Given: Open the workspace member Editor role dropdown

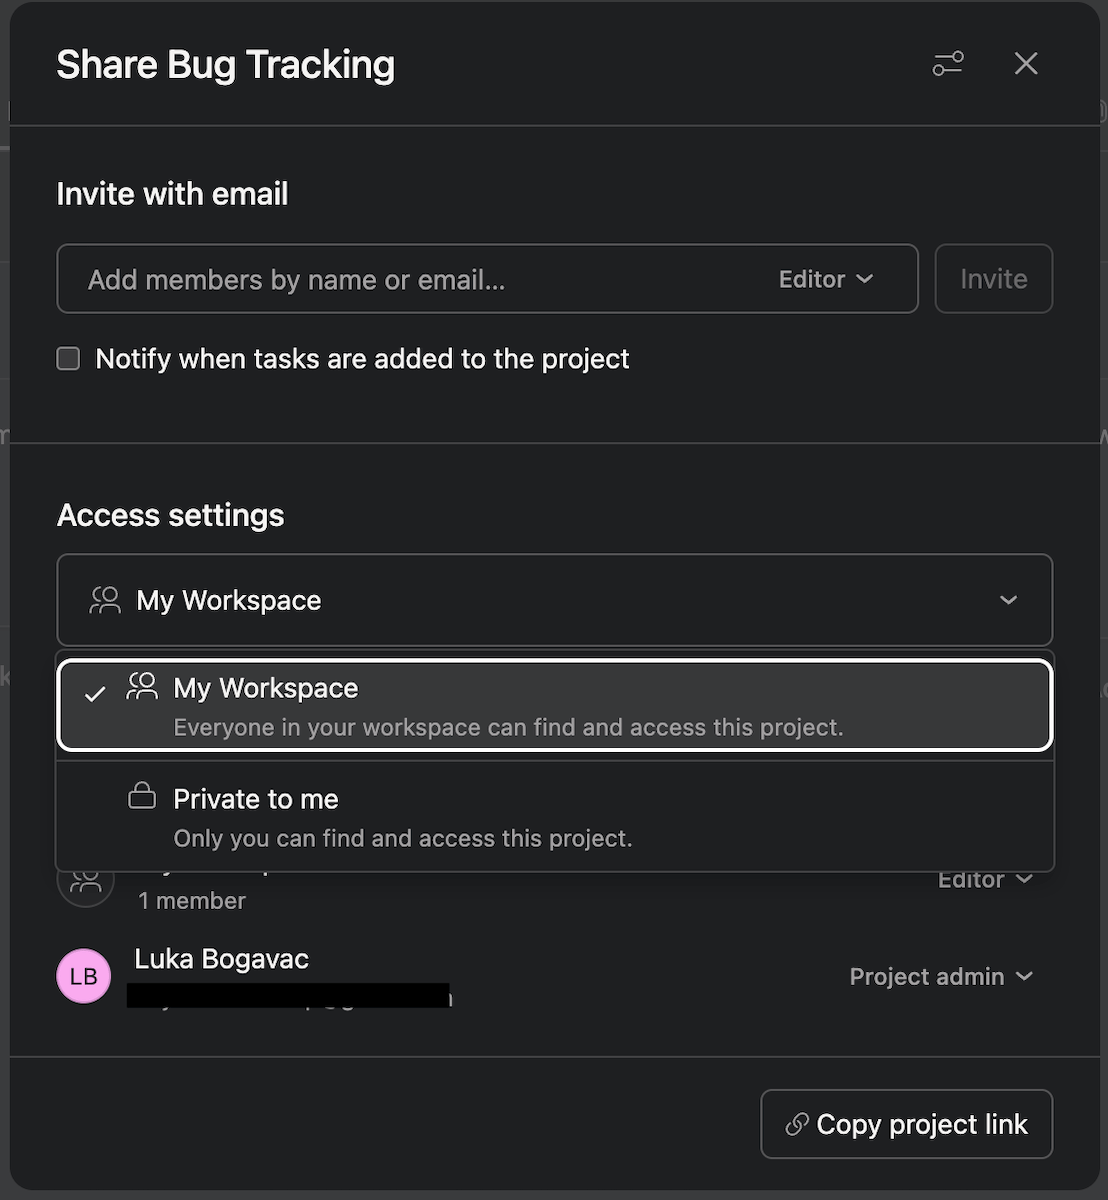Looking at the screenshot, I should 984,879.
